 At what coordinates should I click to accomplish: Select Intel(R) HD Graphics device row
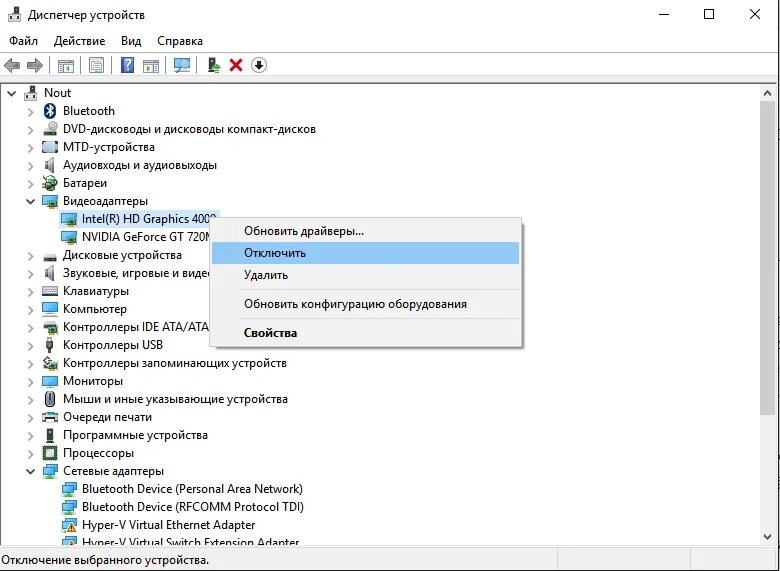tap(139, 219)
